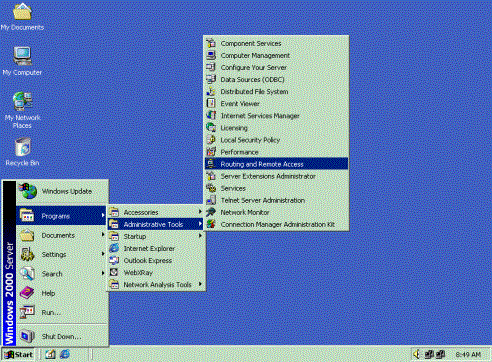The width and height of the screenshot is (492, 362).
Task: Expand the Accessories submenu
Action: pos(155,212)
